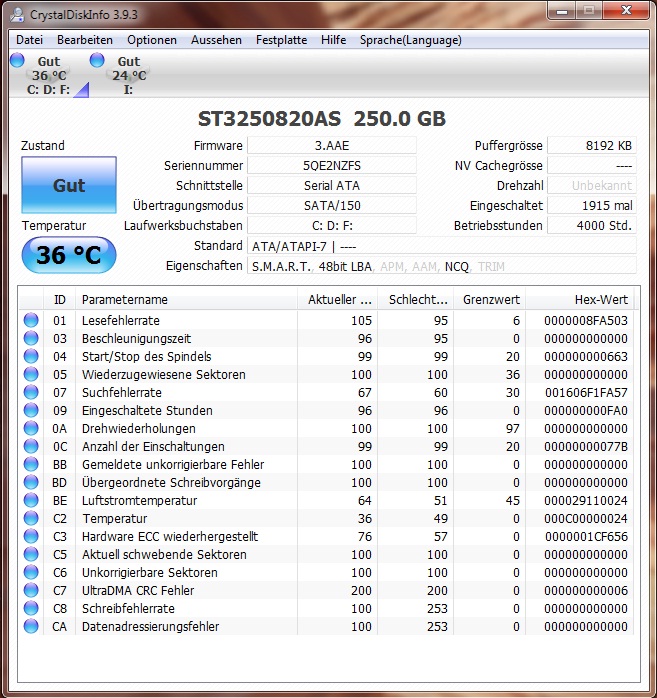Click the Schlecht... column header
Viewport: 657px width, 698px height.
[415, 300]
